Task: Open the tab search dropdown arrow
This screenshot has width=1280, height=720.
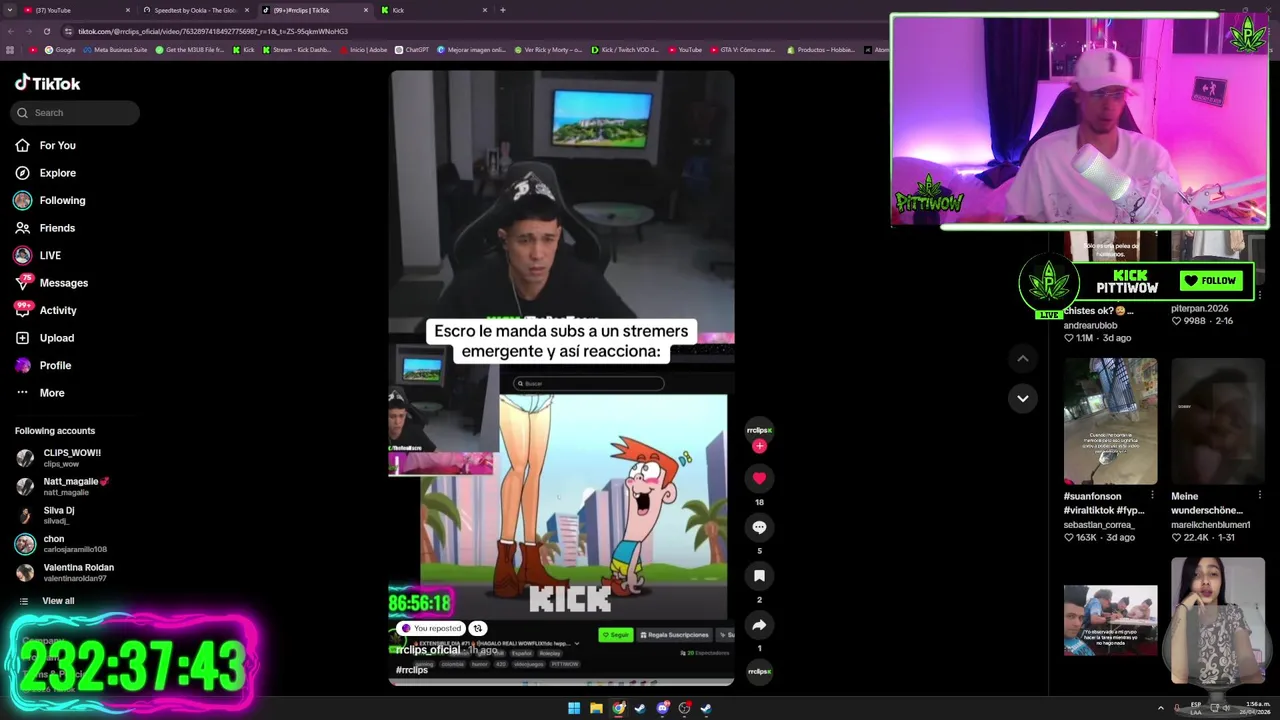Action: 9,10
